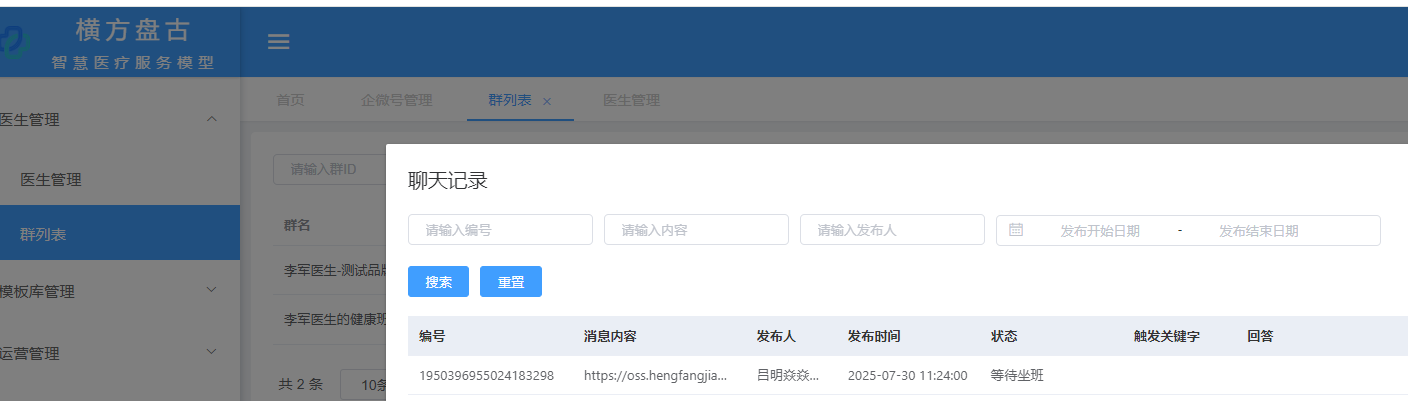Click the 横方盘古 logo icon
The width and height of the screenshot is (1408, 401).
(14, 42)
